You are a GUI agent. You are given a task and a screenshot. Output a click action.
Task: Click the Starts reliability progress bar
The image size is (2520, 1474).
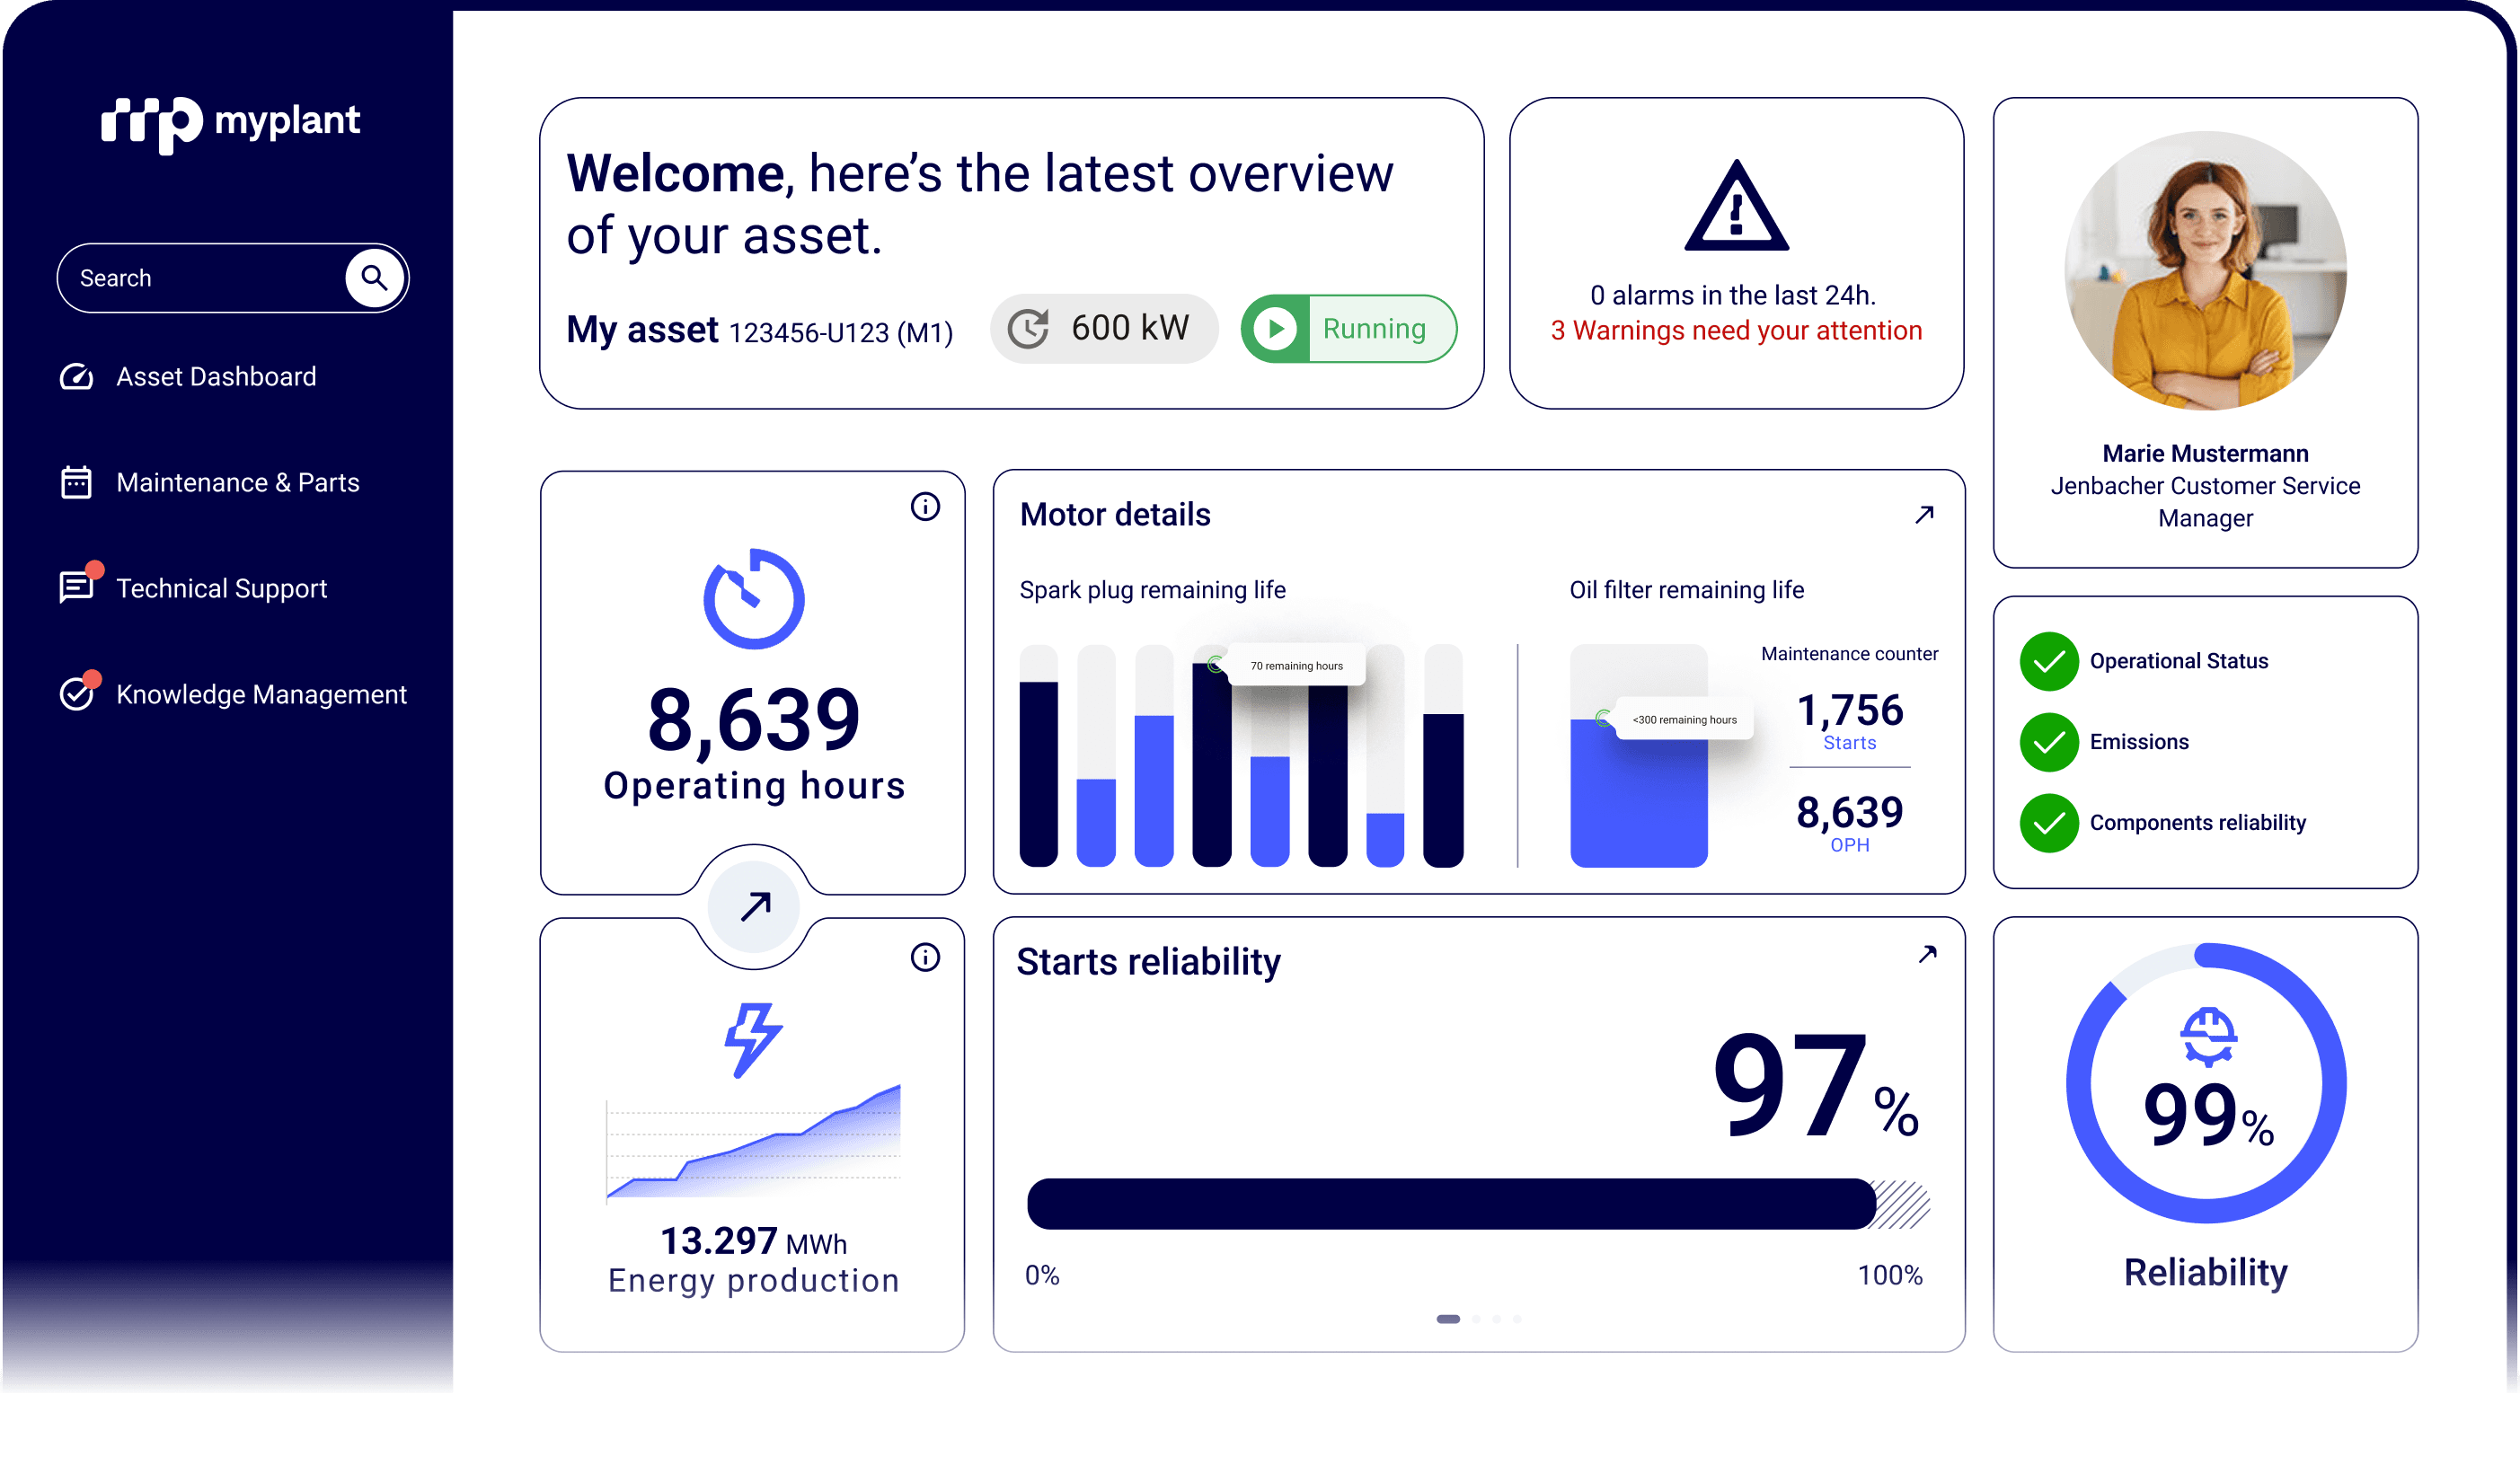[x=1478, y=1203]
